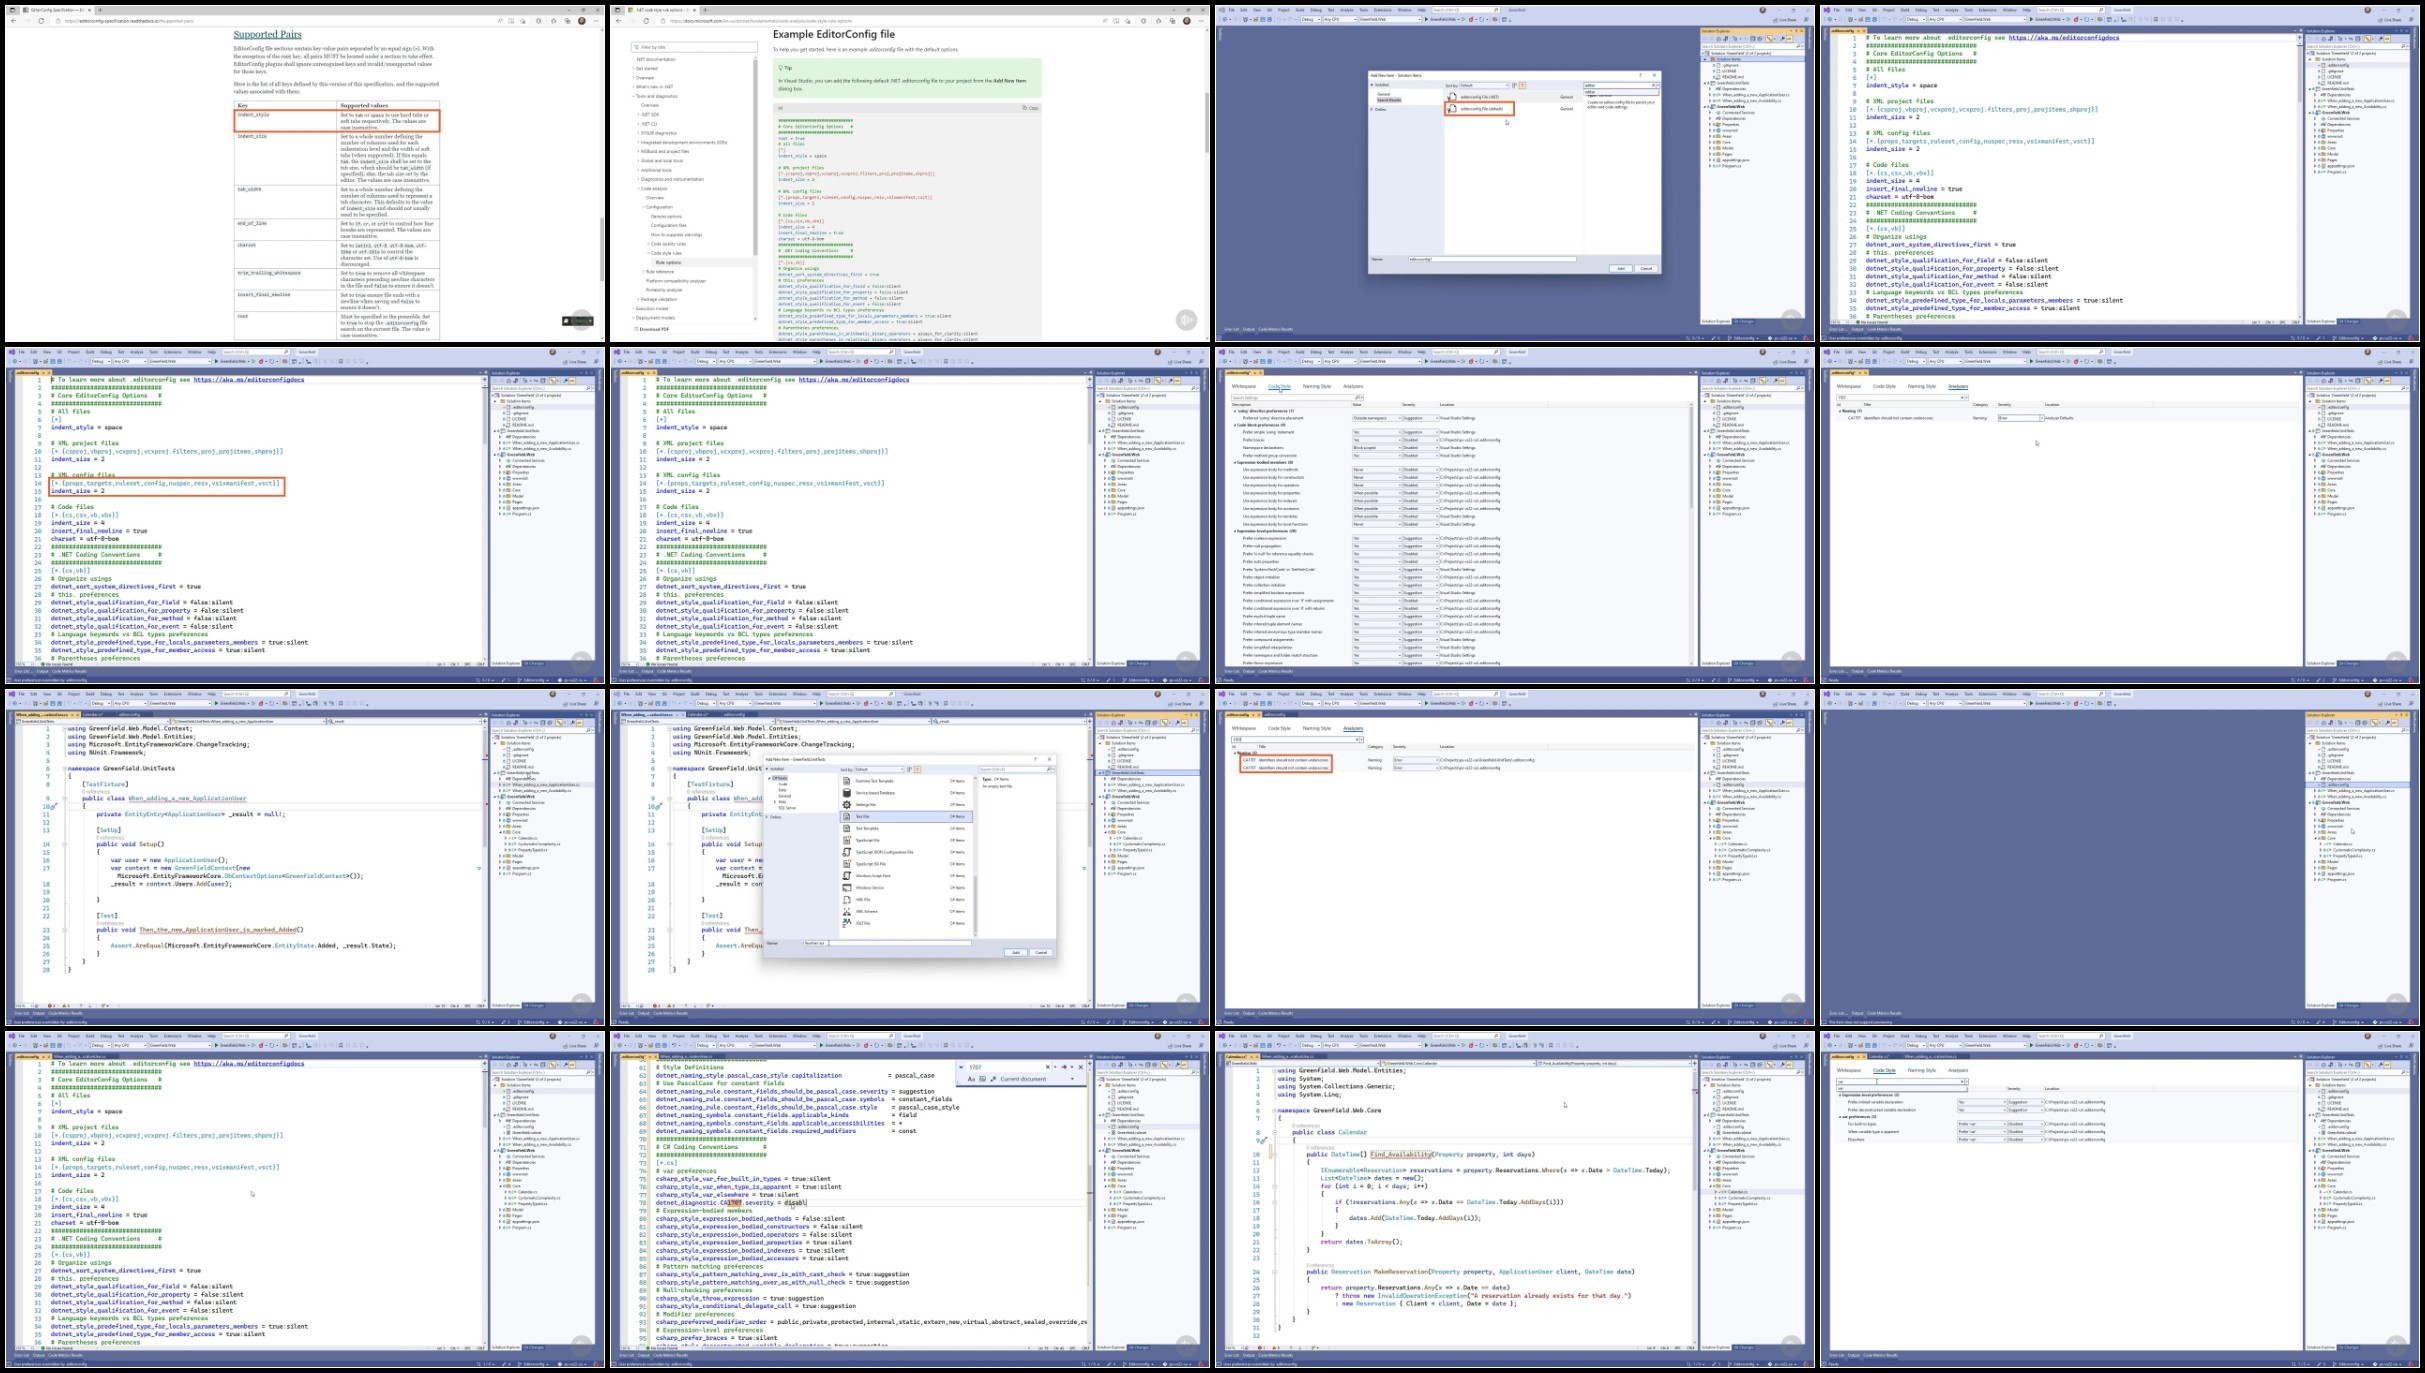The image size is (2425, 1373).
Task: Click profile avatar in the .NET docs browser toolbar
Action: (x=1187, y=21)
